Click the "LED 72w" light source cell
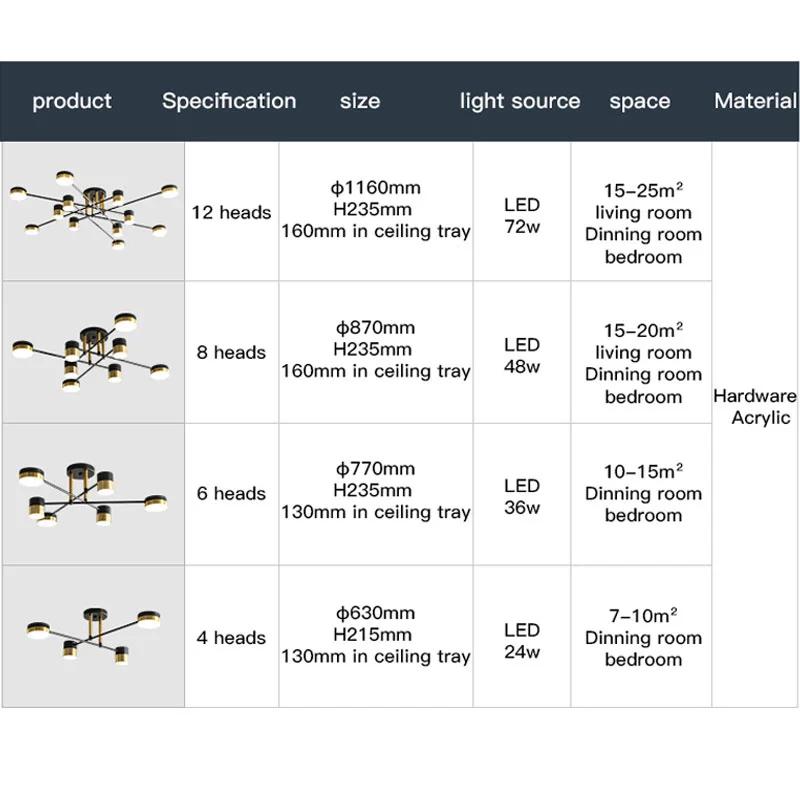 click(522, 215)
